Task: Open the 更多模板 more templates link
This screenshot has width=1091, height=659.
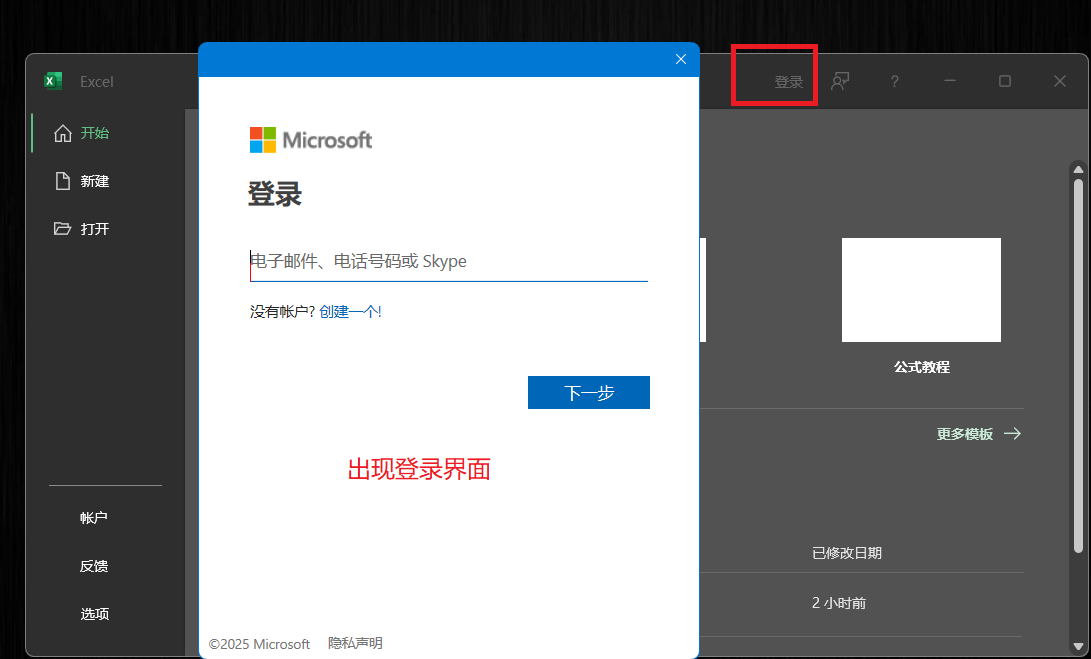Action: click(964, 434)
